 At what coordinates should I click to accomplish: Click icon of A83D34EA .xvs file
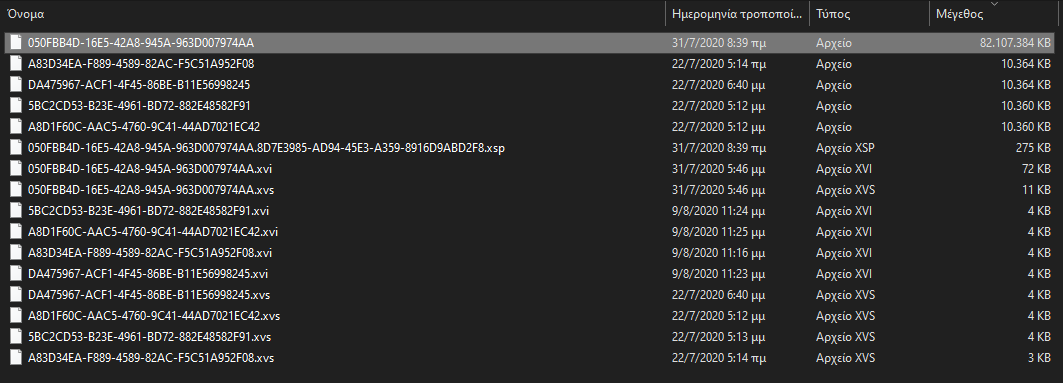(x=16, y=358)
